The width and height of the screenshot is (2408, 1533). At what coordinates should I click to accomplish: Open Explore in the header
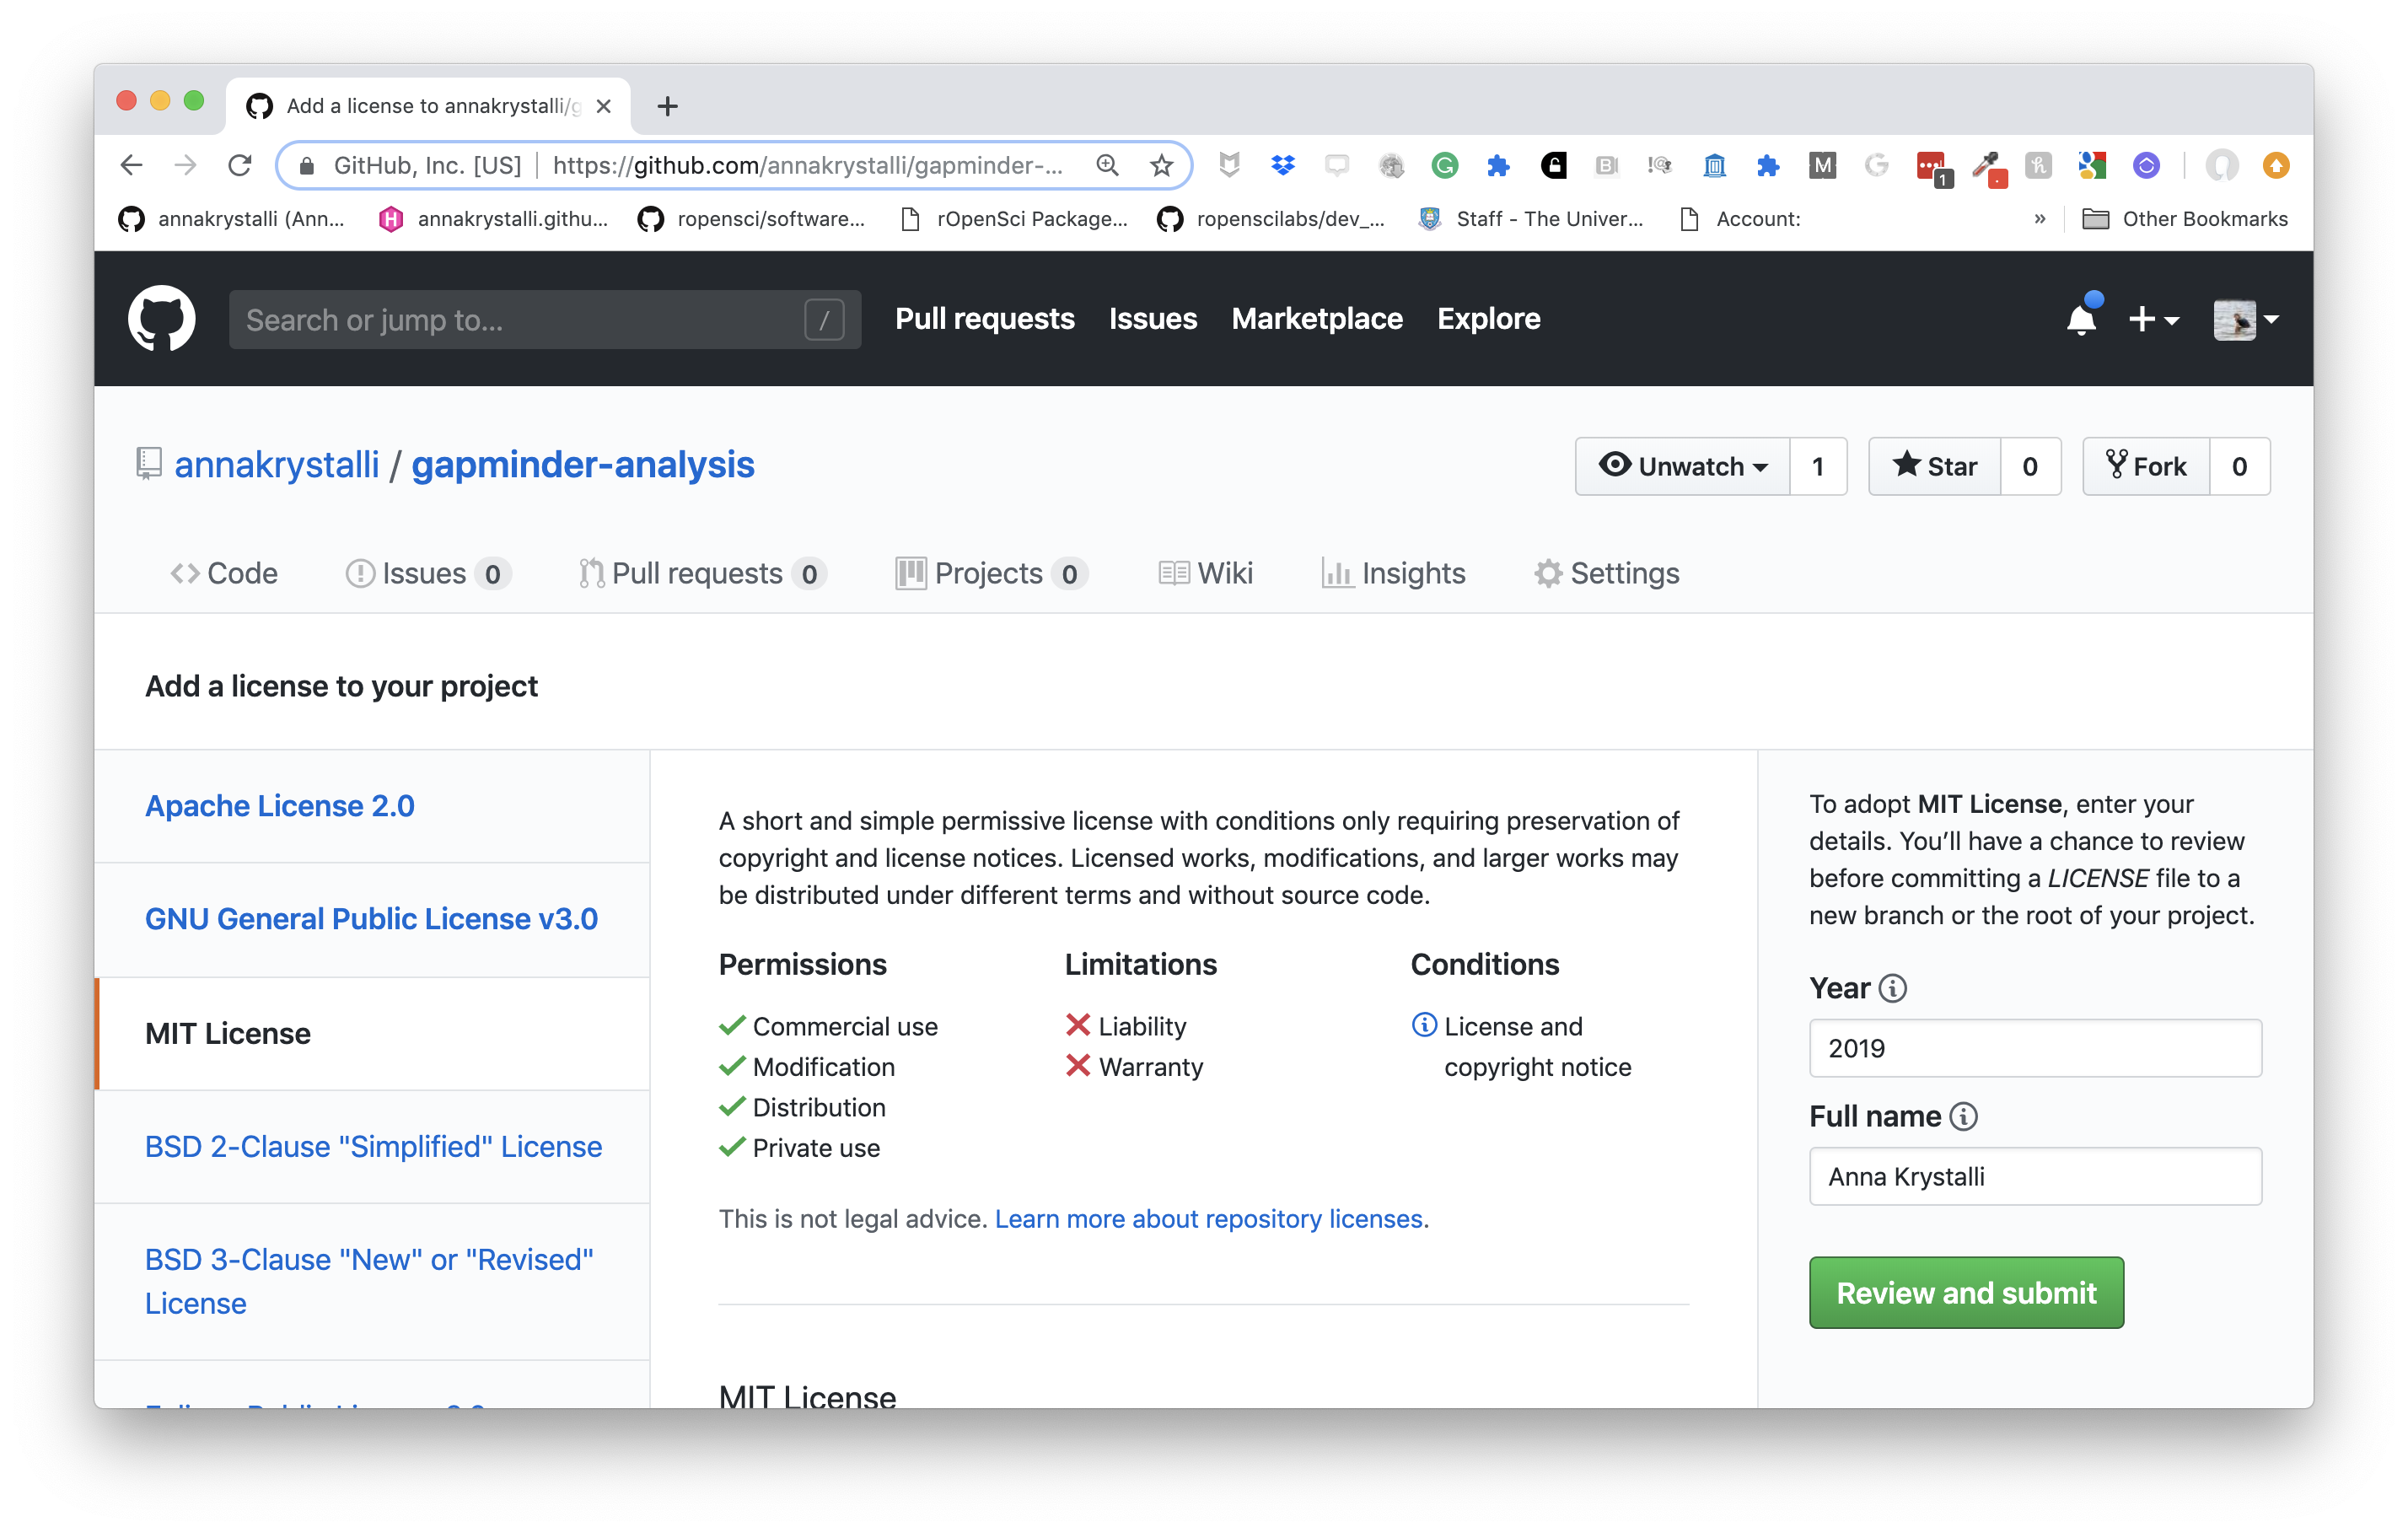1488,319
